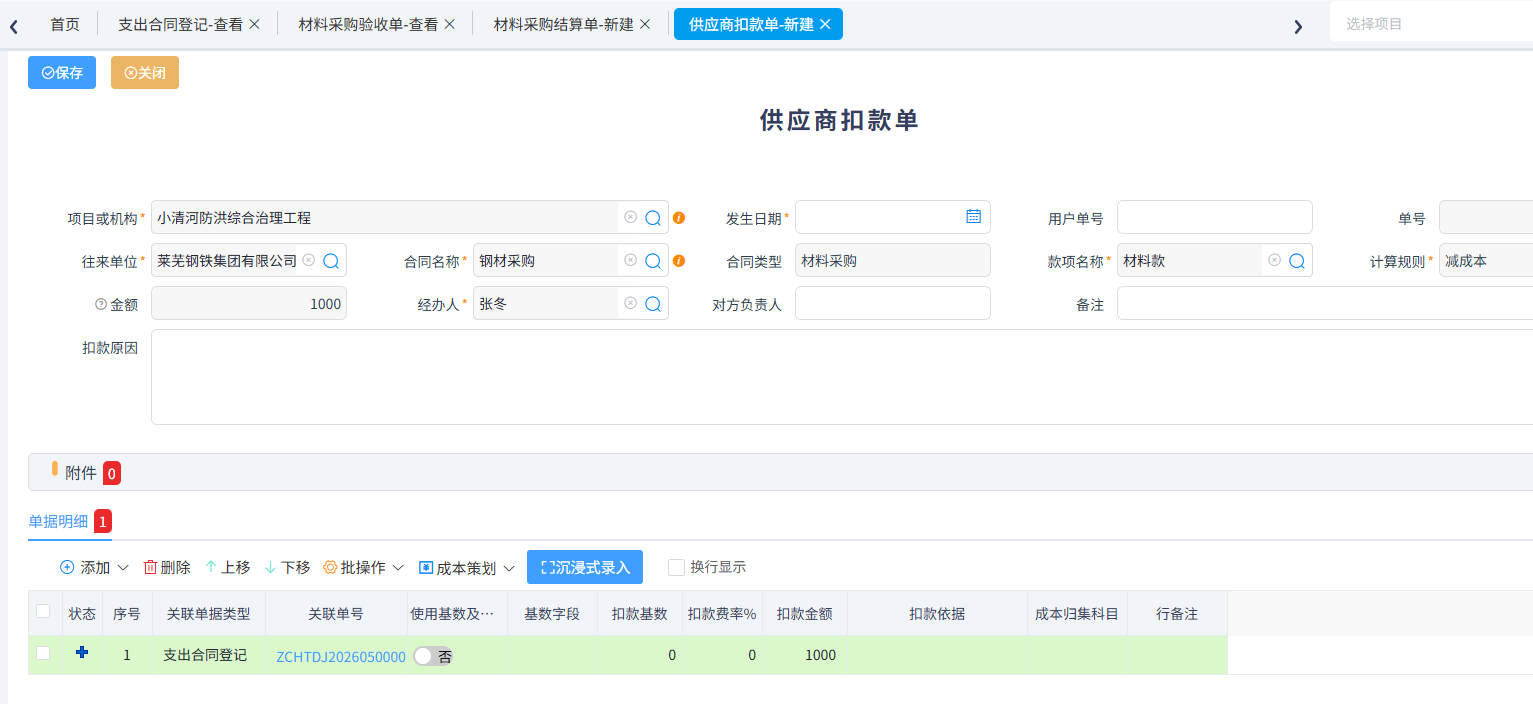Viewport: 1533px width, 704px height.
Task: Switch to 材料采购验收单-查看 tab
Action: pyautogui.click(x=368, y=24)
